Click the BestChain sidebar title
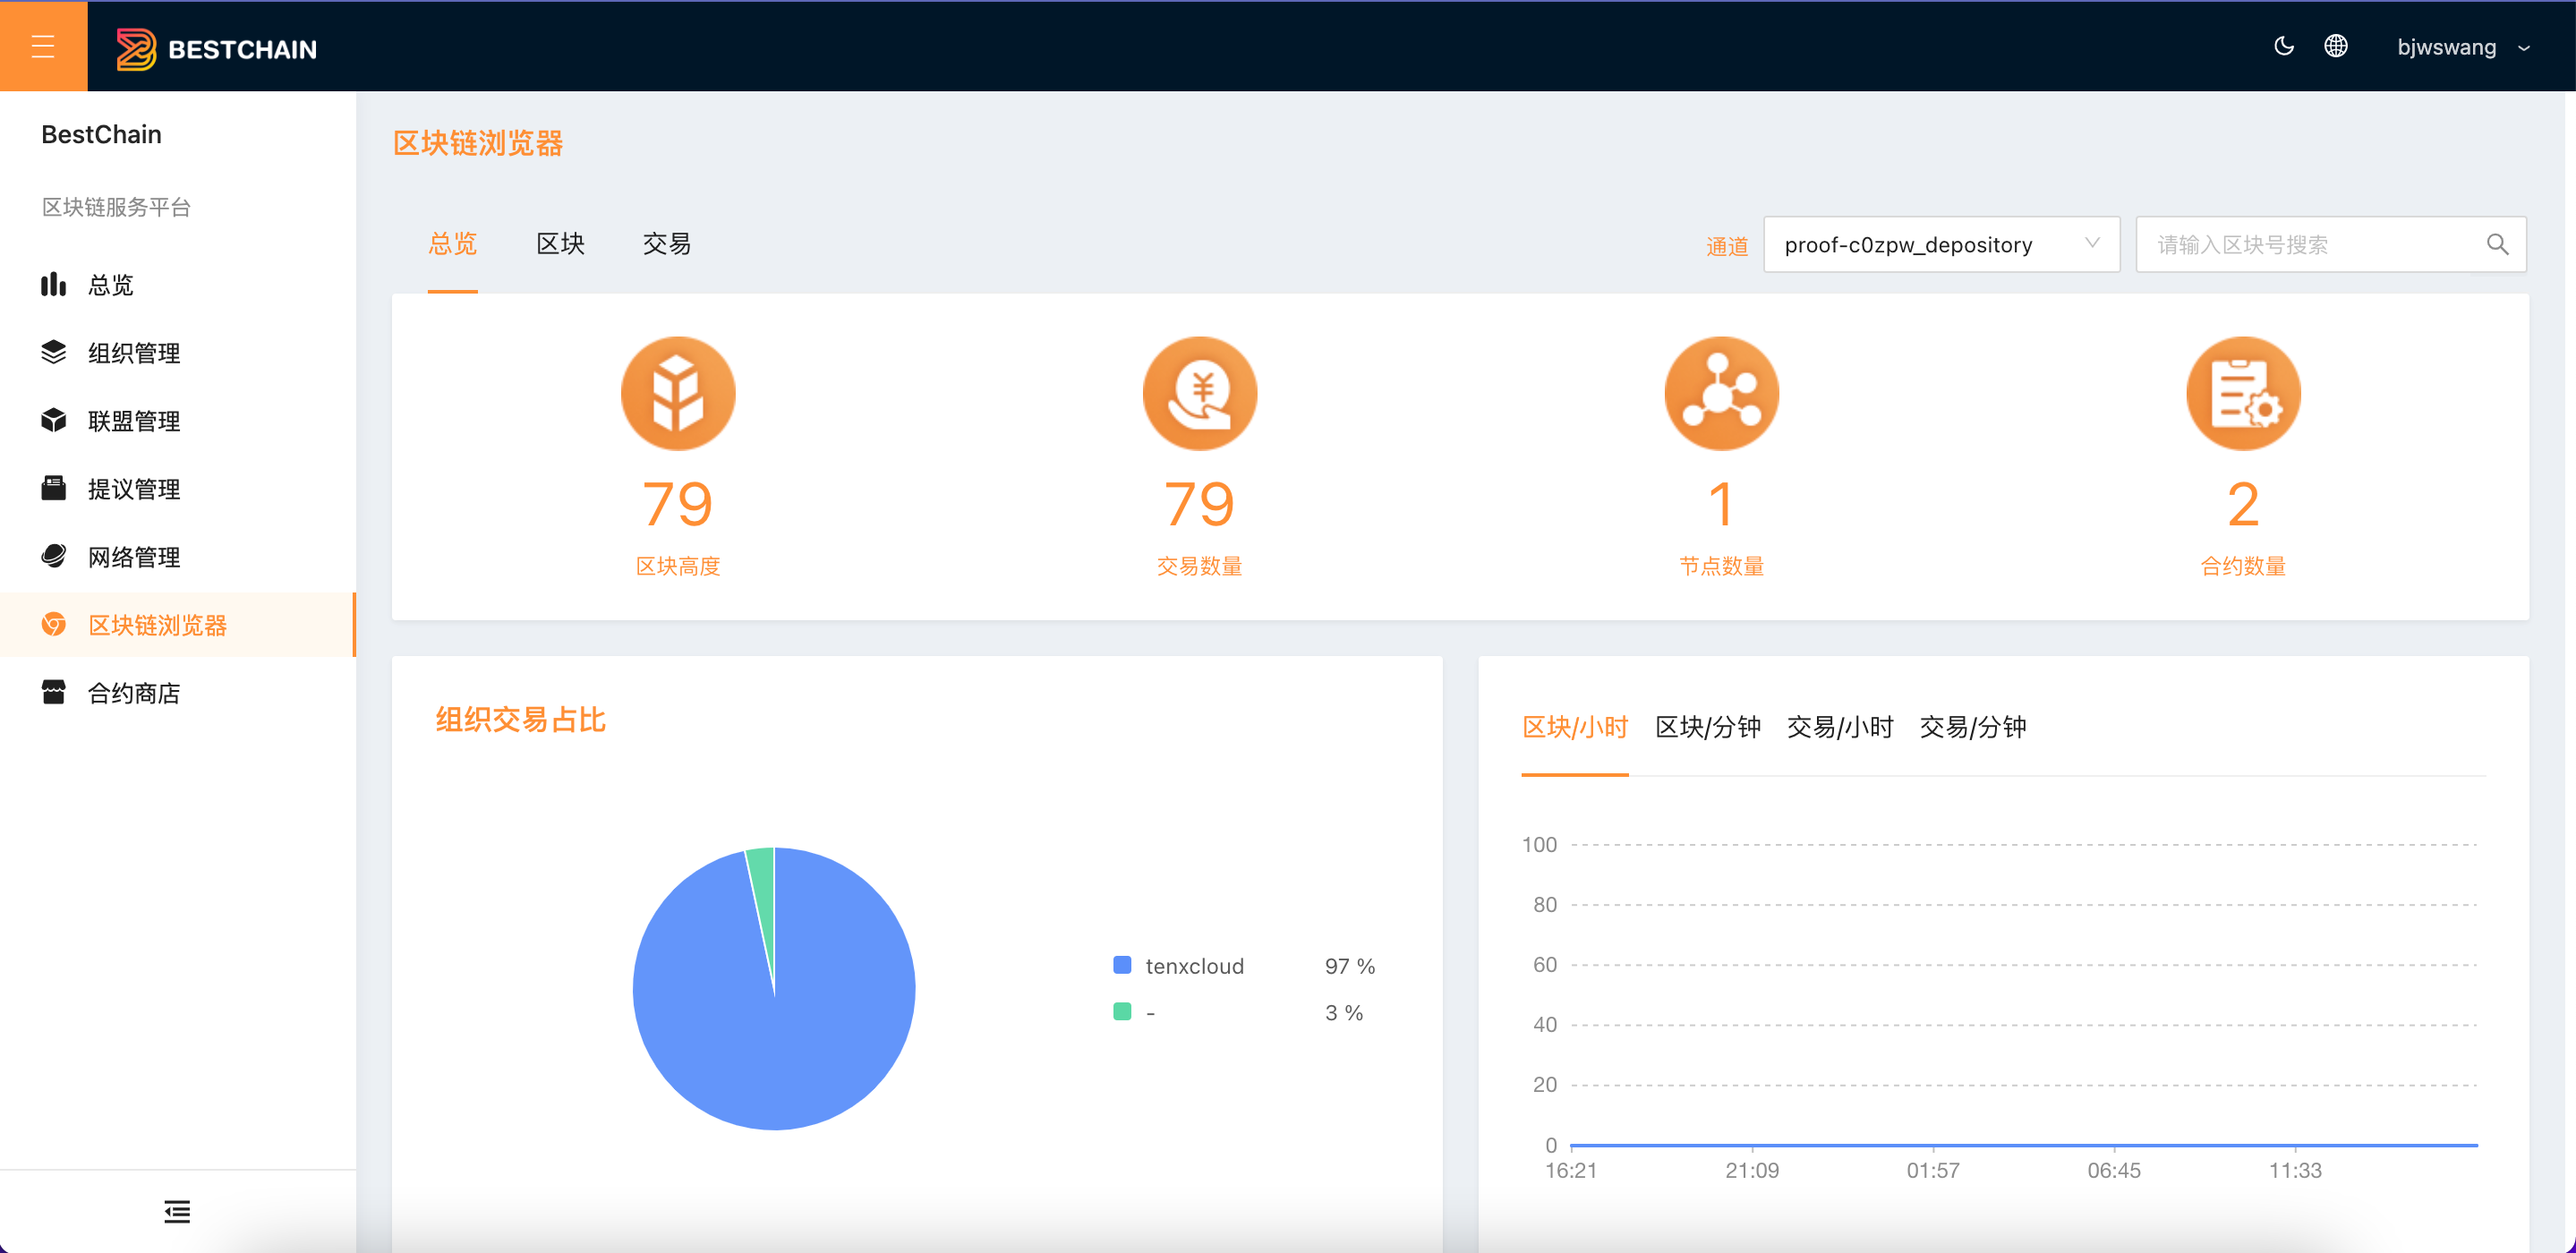Image resolution: width=2576 pixels, height=1253 pixels. tap(101, 134)
